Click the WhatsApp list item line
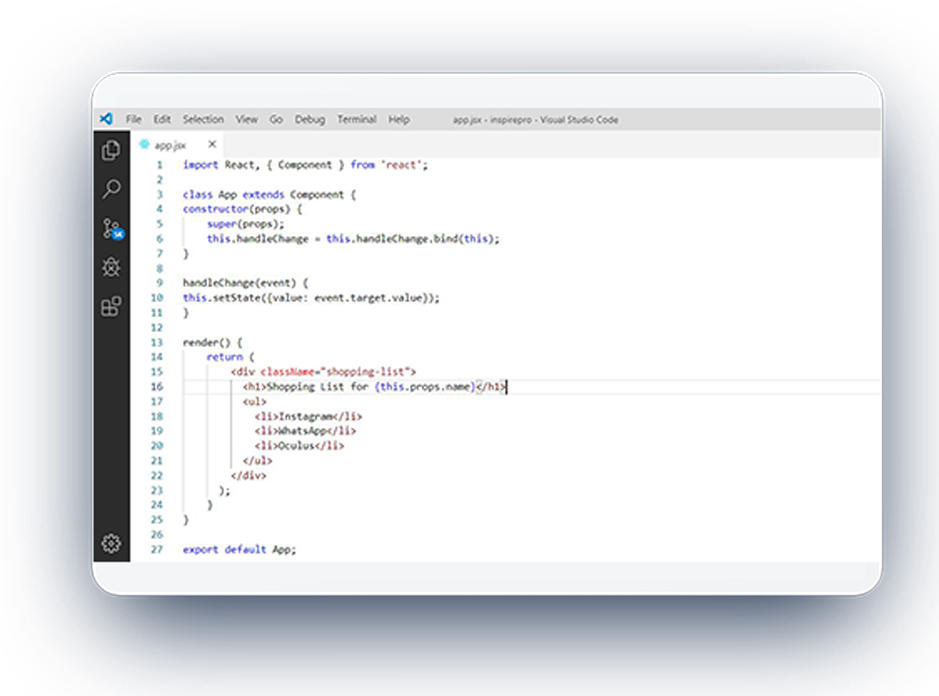The height and width of the screenshot is (696, 939). 305,431
